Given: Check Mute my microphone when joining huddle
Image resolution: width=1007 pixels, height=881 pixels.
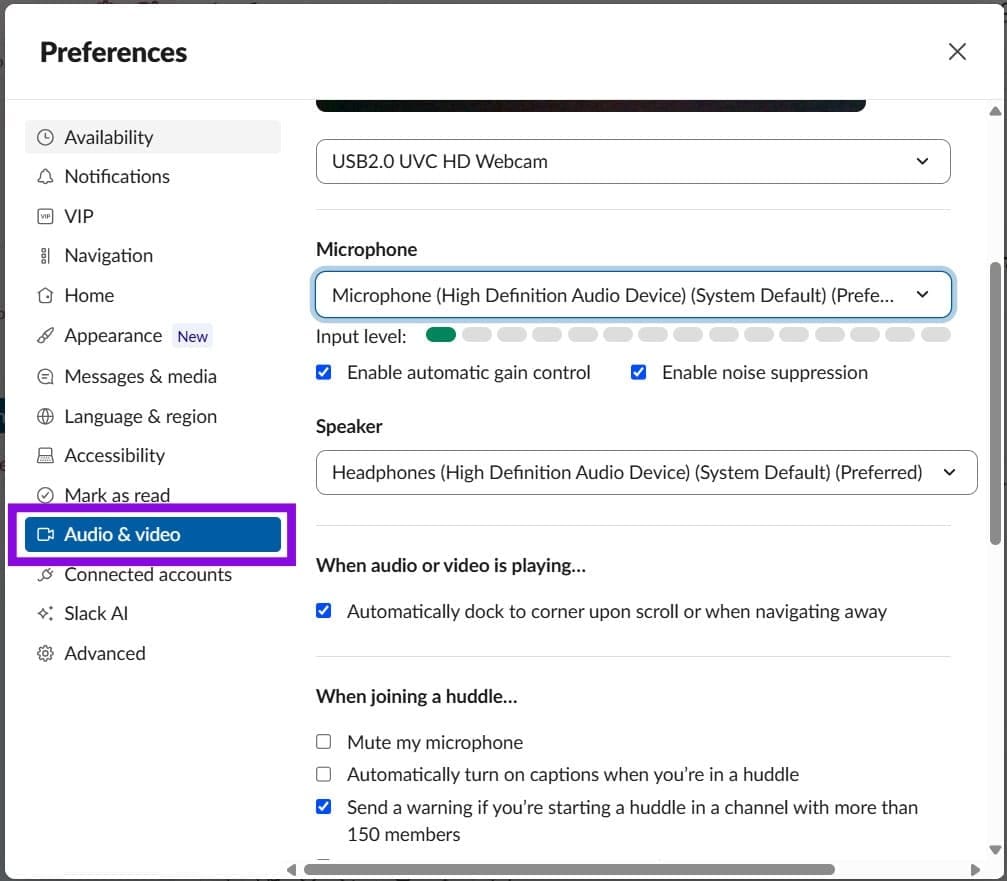Looking at the screenshot, I should tap(324, 742).
